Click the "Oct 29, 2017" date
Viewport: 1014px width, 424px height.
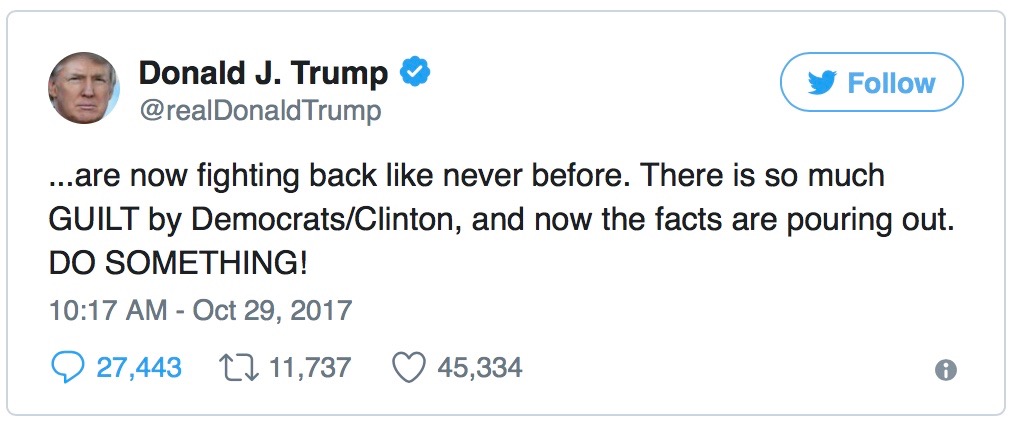(273, 309)
